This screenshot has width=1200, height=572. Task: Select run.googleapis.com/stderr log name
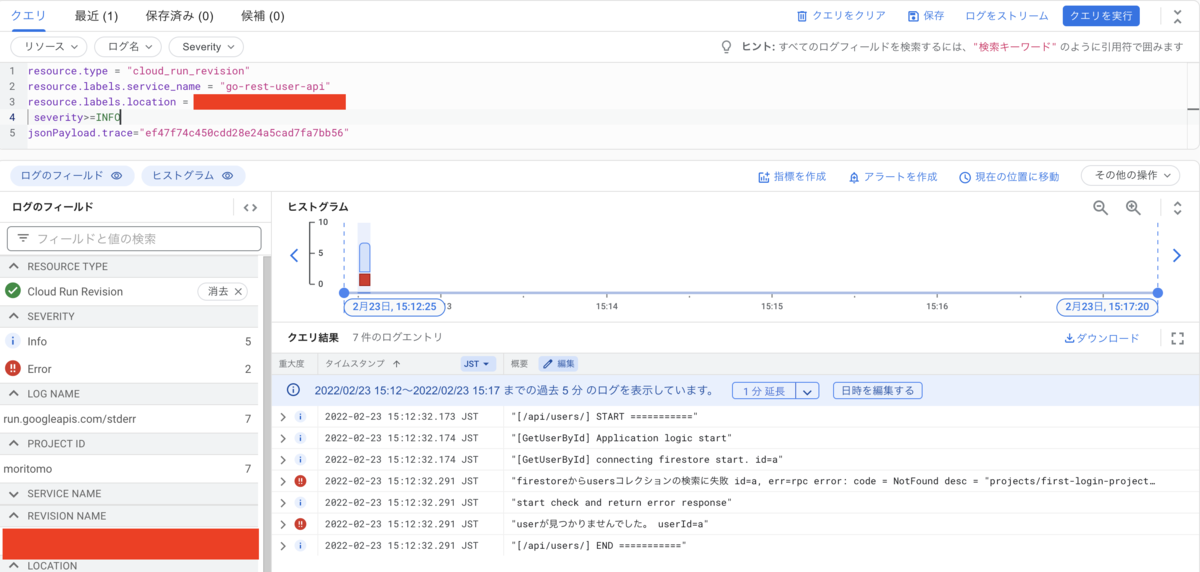click(128, 419)
